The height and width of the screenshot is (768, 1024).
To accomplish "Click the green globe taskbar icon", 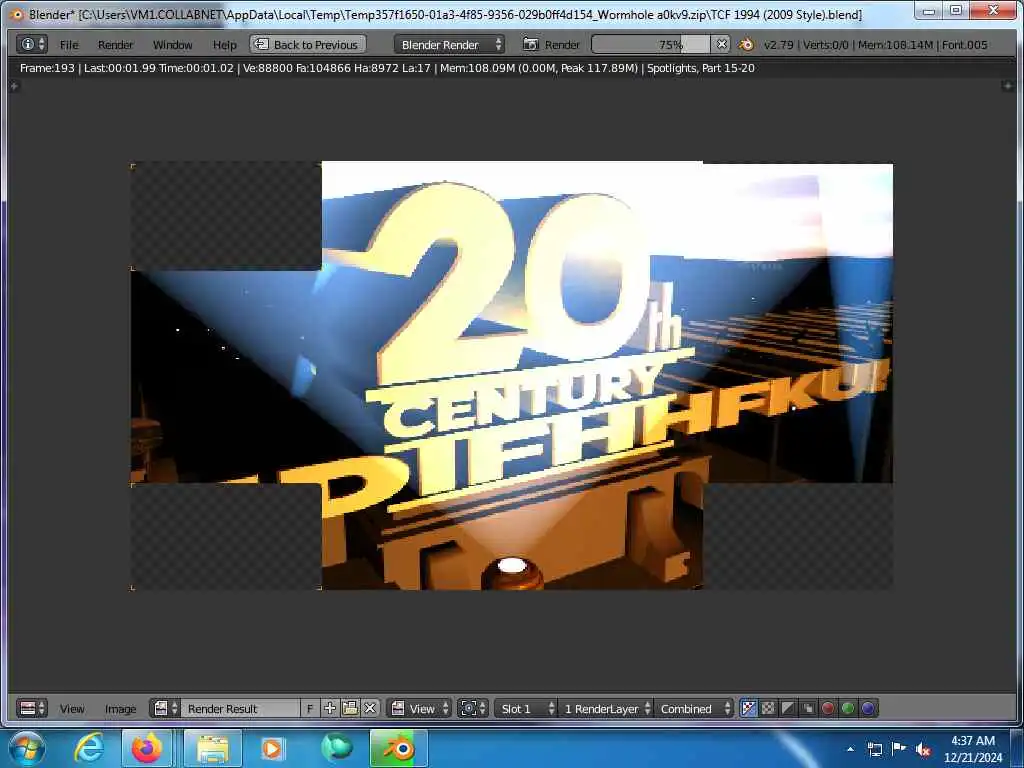I will [337, 748].
